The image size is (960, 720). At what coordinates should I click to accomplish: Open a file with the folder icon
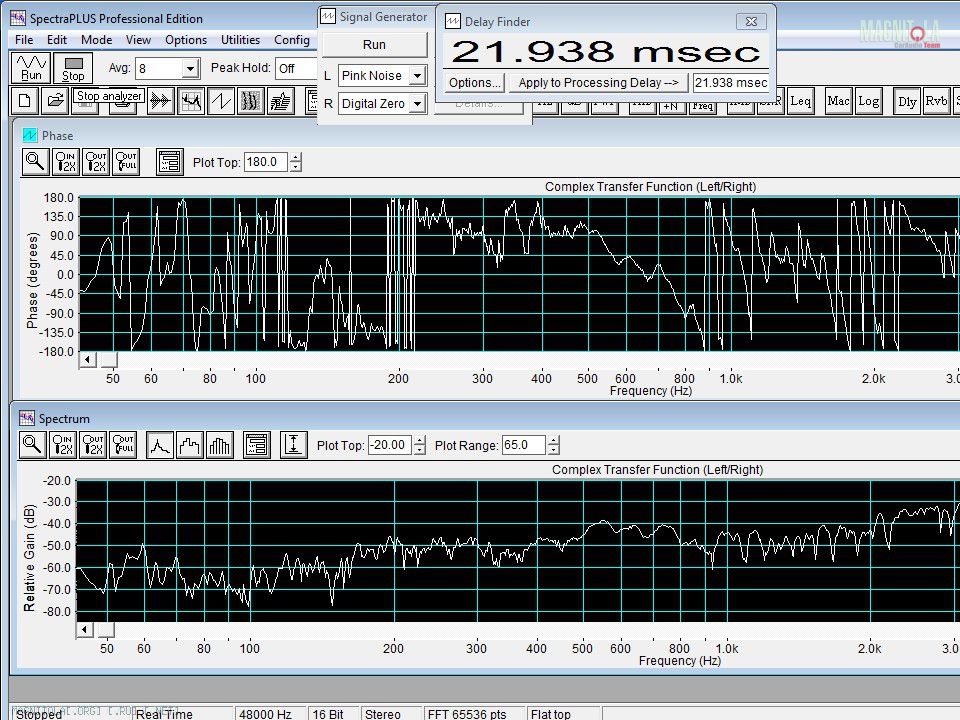(54, 101)
